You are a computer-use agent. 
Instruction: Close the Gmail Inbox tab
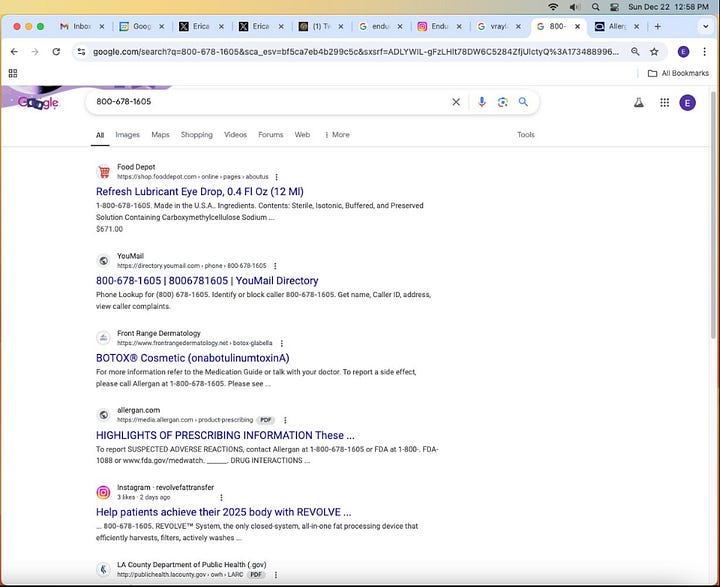(x=102, y=27)
